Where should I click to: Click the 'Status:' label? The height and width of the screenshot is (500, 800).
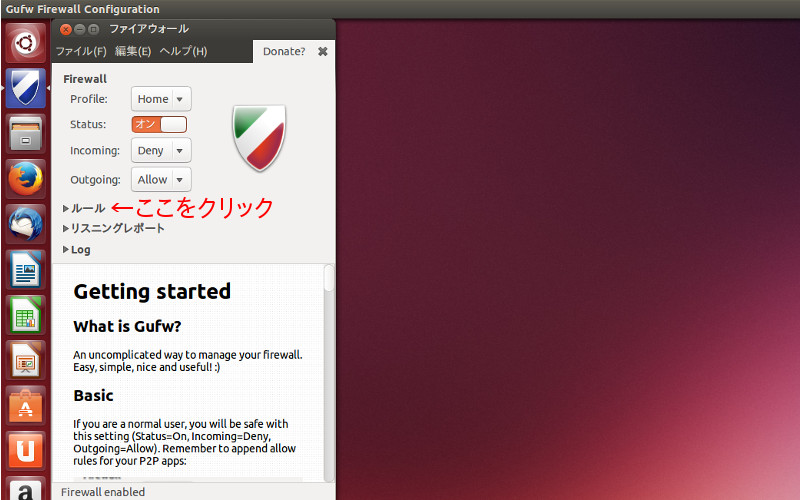tap(88, 124)
